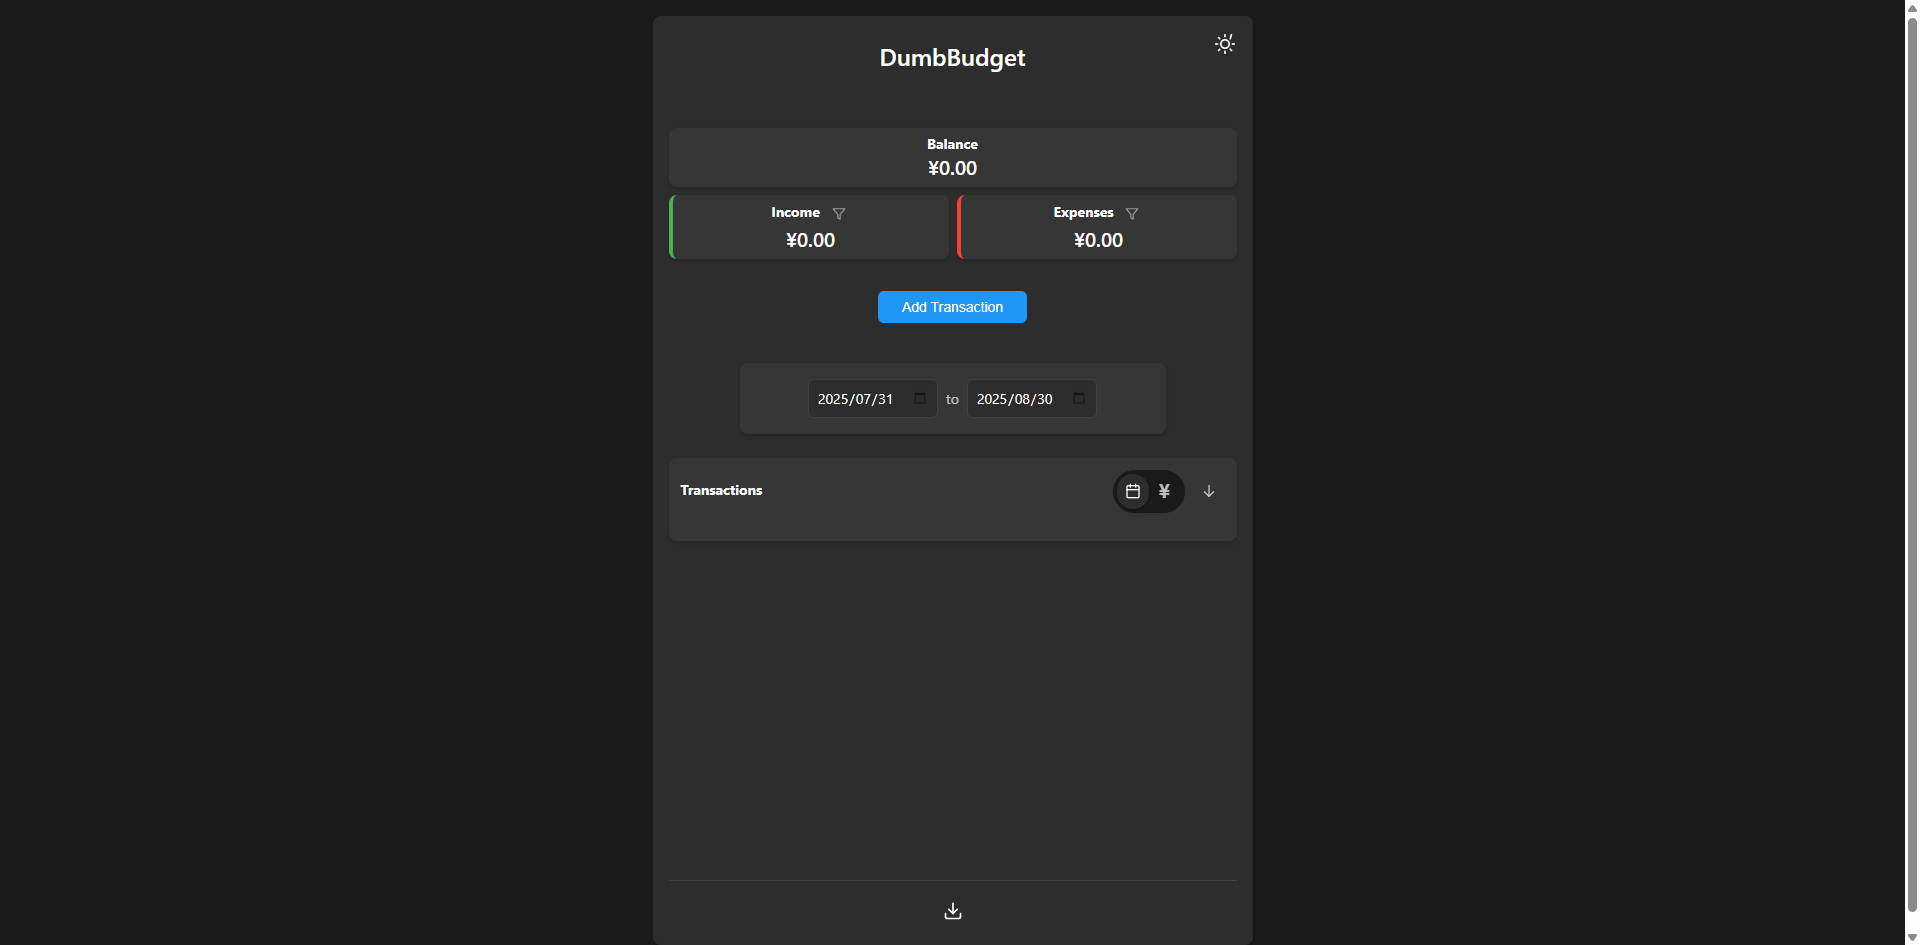Screen dimensions: 1920x945
Task: Click the DumbBudget title
Action: pyautogui.click(x=952, y=58)
